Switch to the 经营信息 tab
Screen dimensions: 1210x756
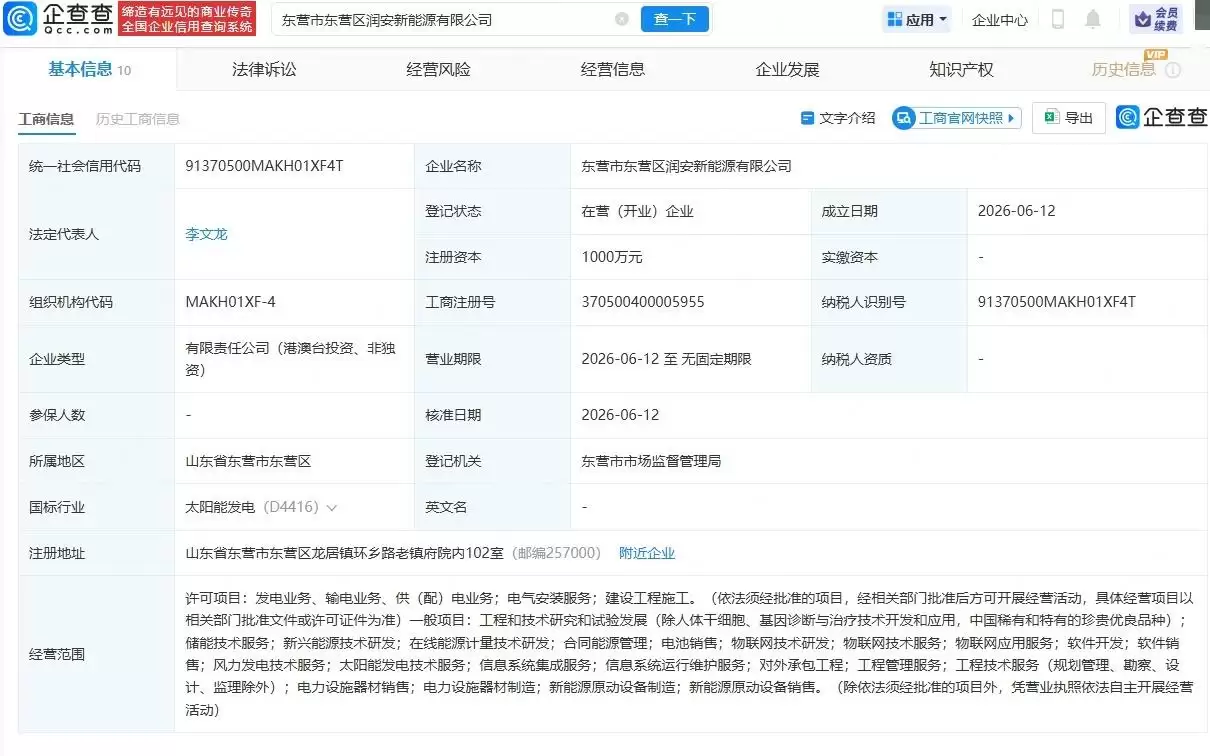[613, 69]
